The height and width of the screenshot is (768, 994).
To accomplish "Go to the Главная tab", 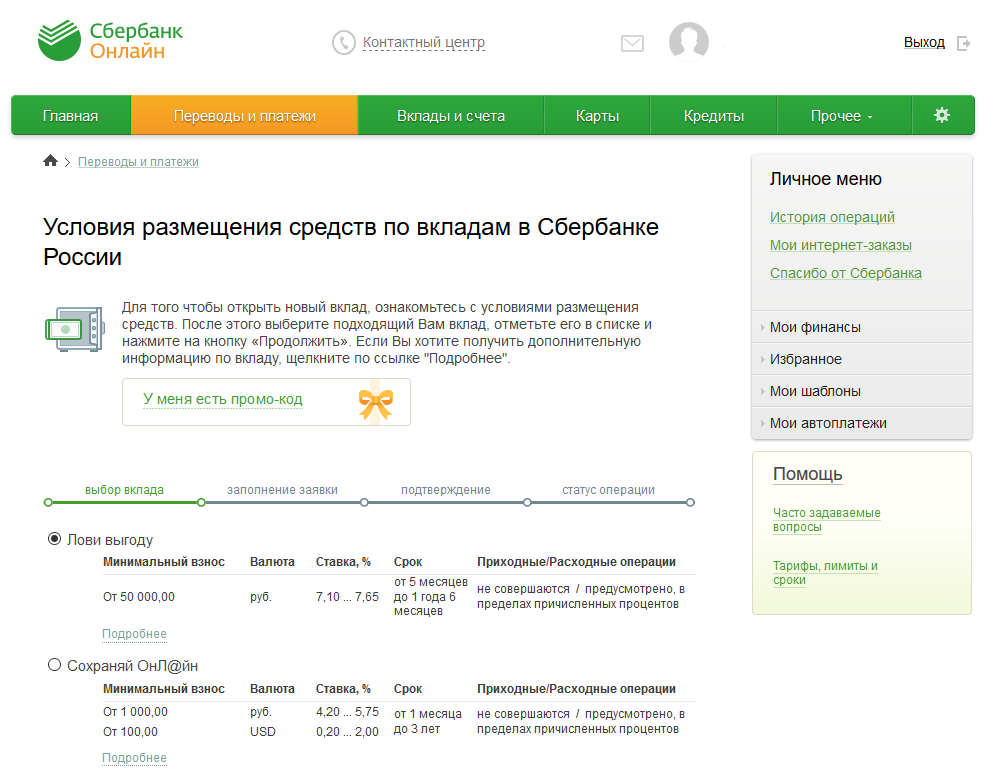I will [x=70, y=116].
